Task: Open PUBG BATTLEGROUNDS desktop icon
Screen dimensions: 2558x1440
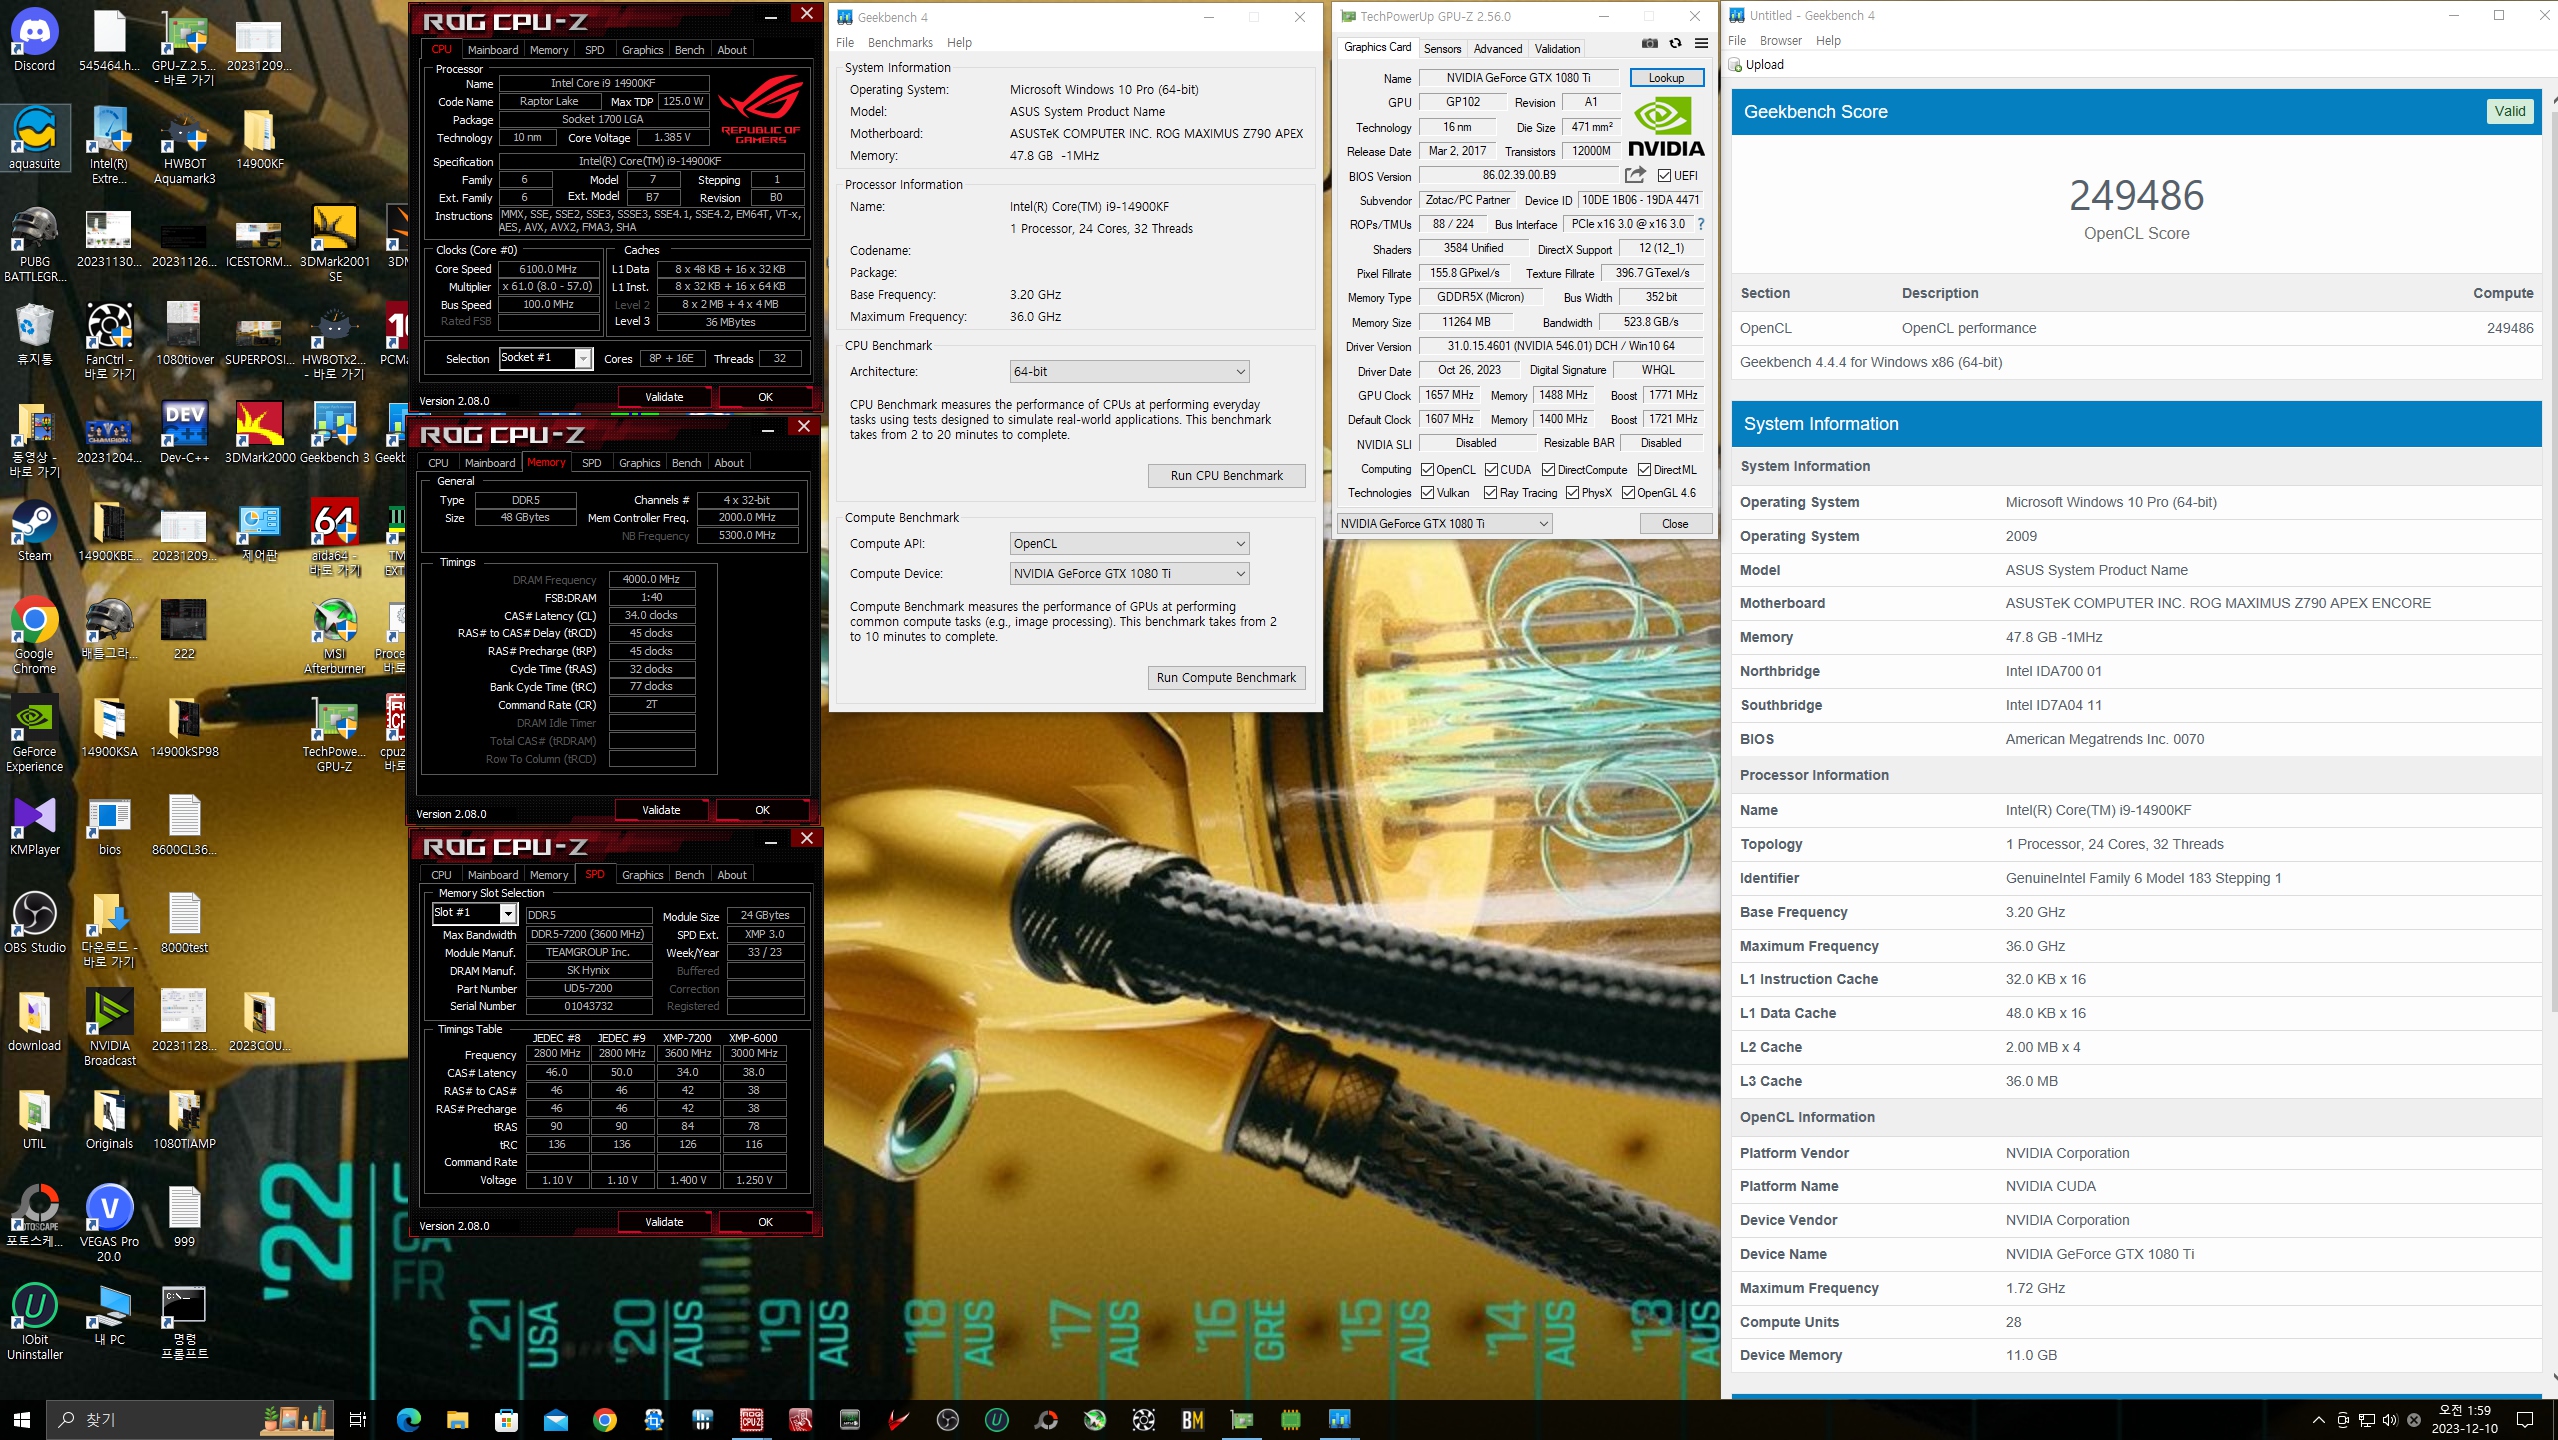Action: coord(35,244)
